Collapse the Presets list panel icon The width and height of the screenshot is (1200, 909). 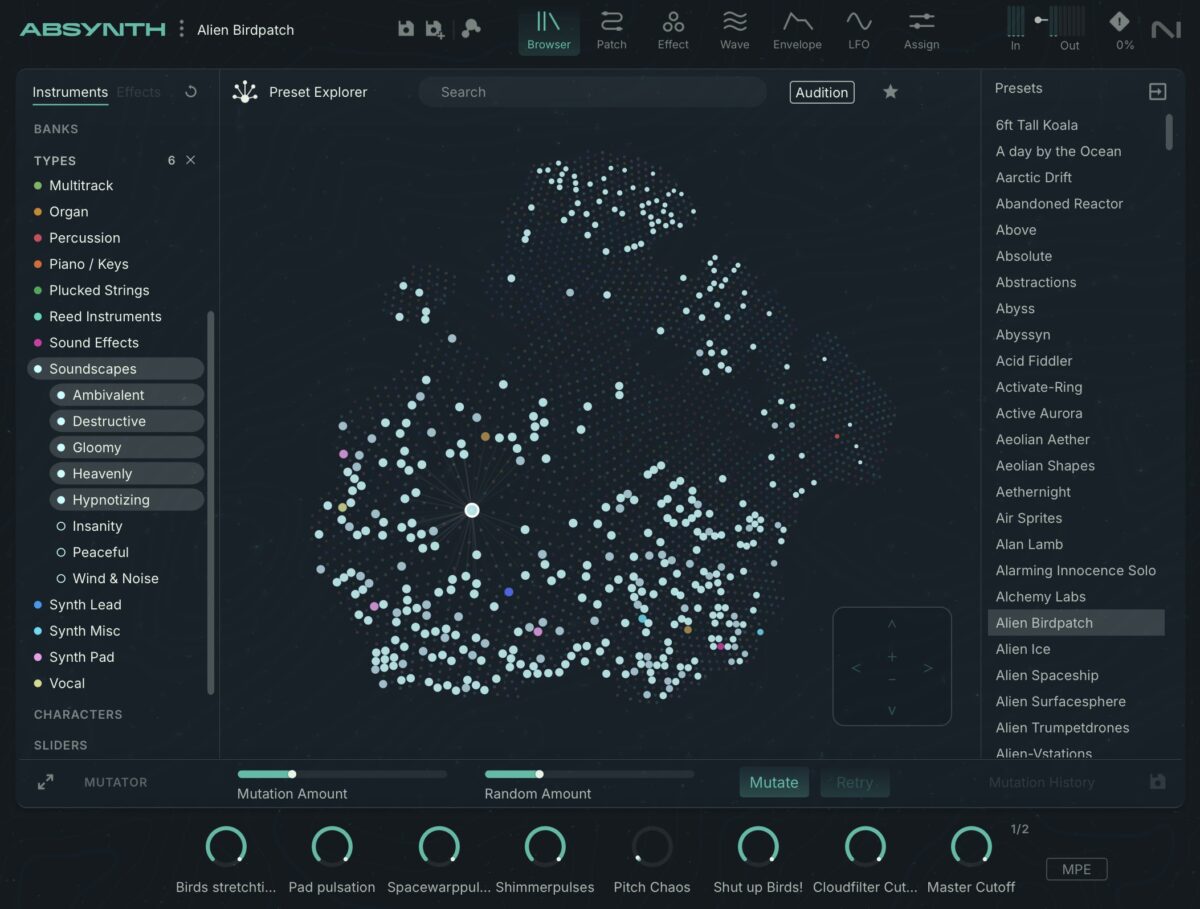coord(1157,91)
